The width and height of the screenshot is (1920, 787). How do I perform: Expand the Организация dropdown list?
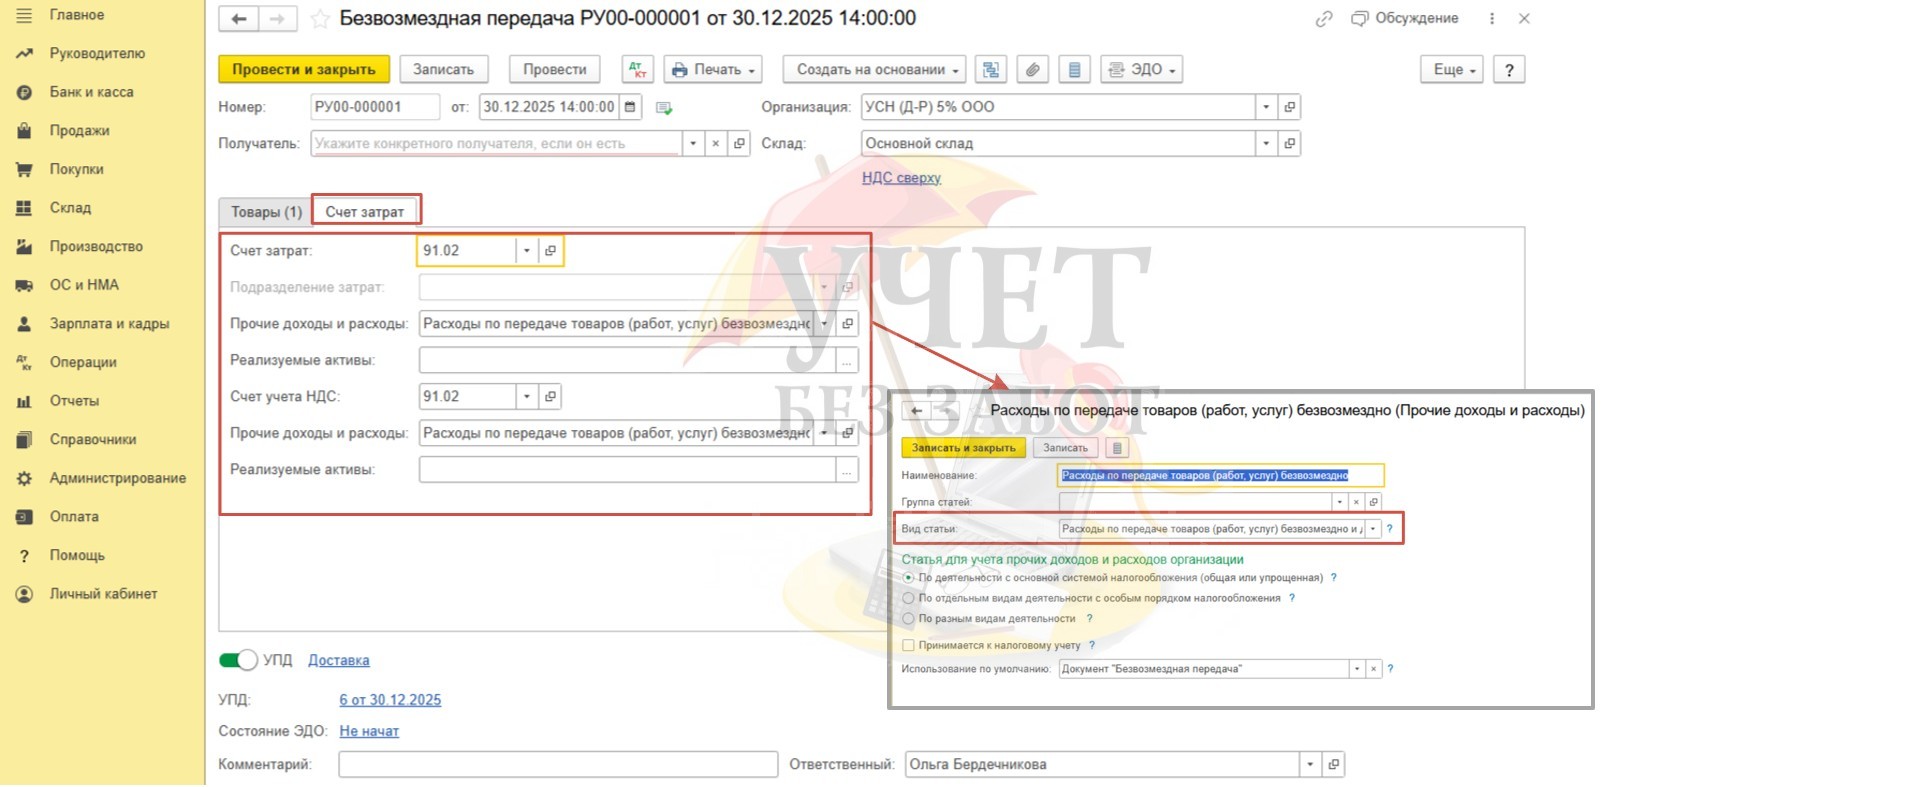(1266, 107)
